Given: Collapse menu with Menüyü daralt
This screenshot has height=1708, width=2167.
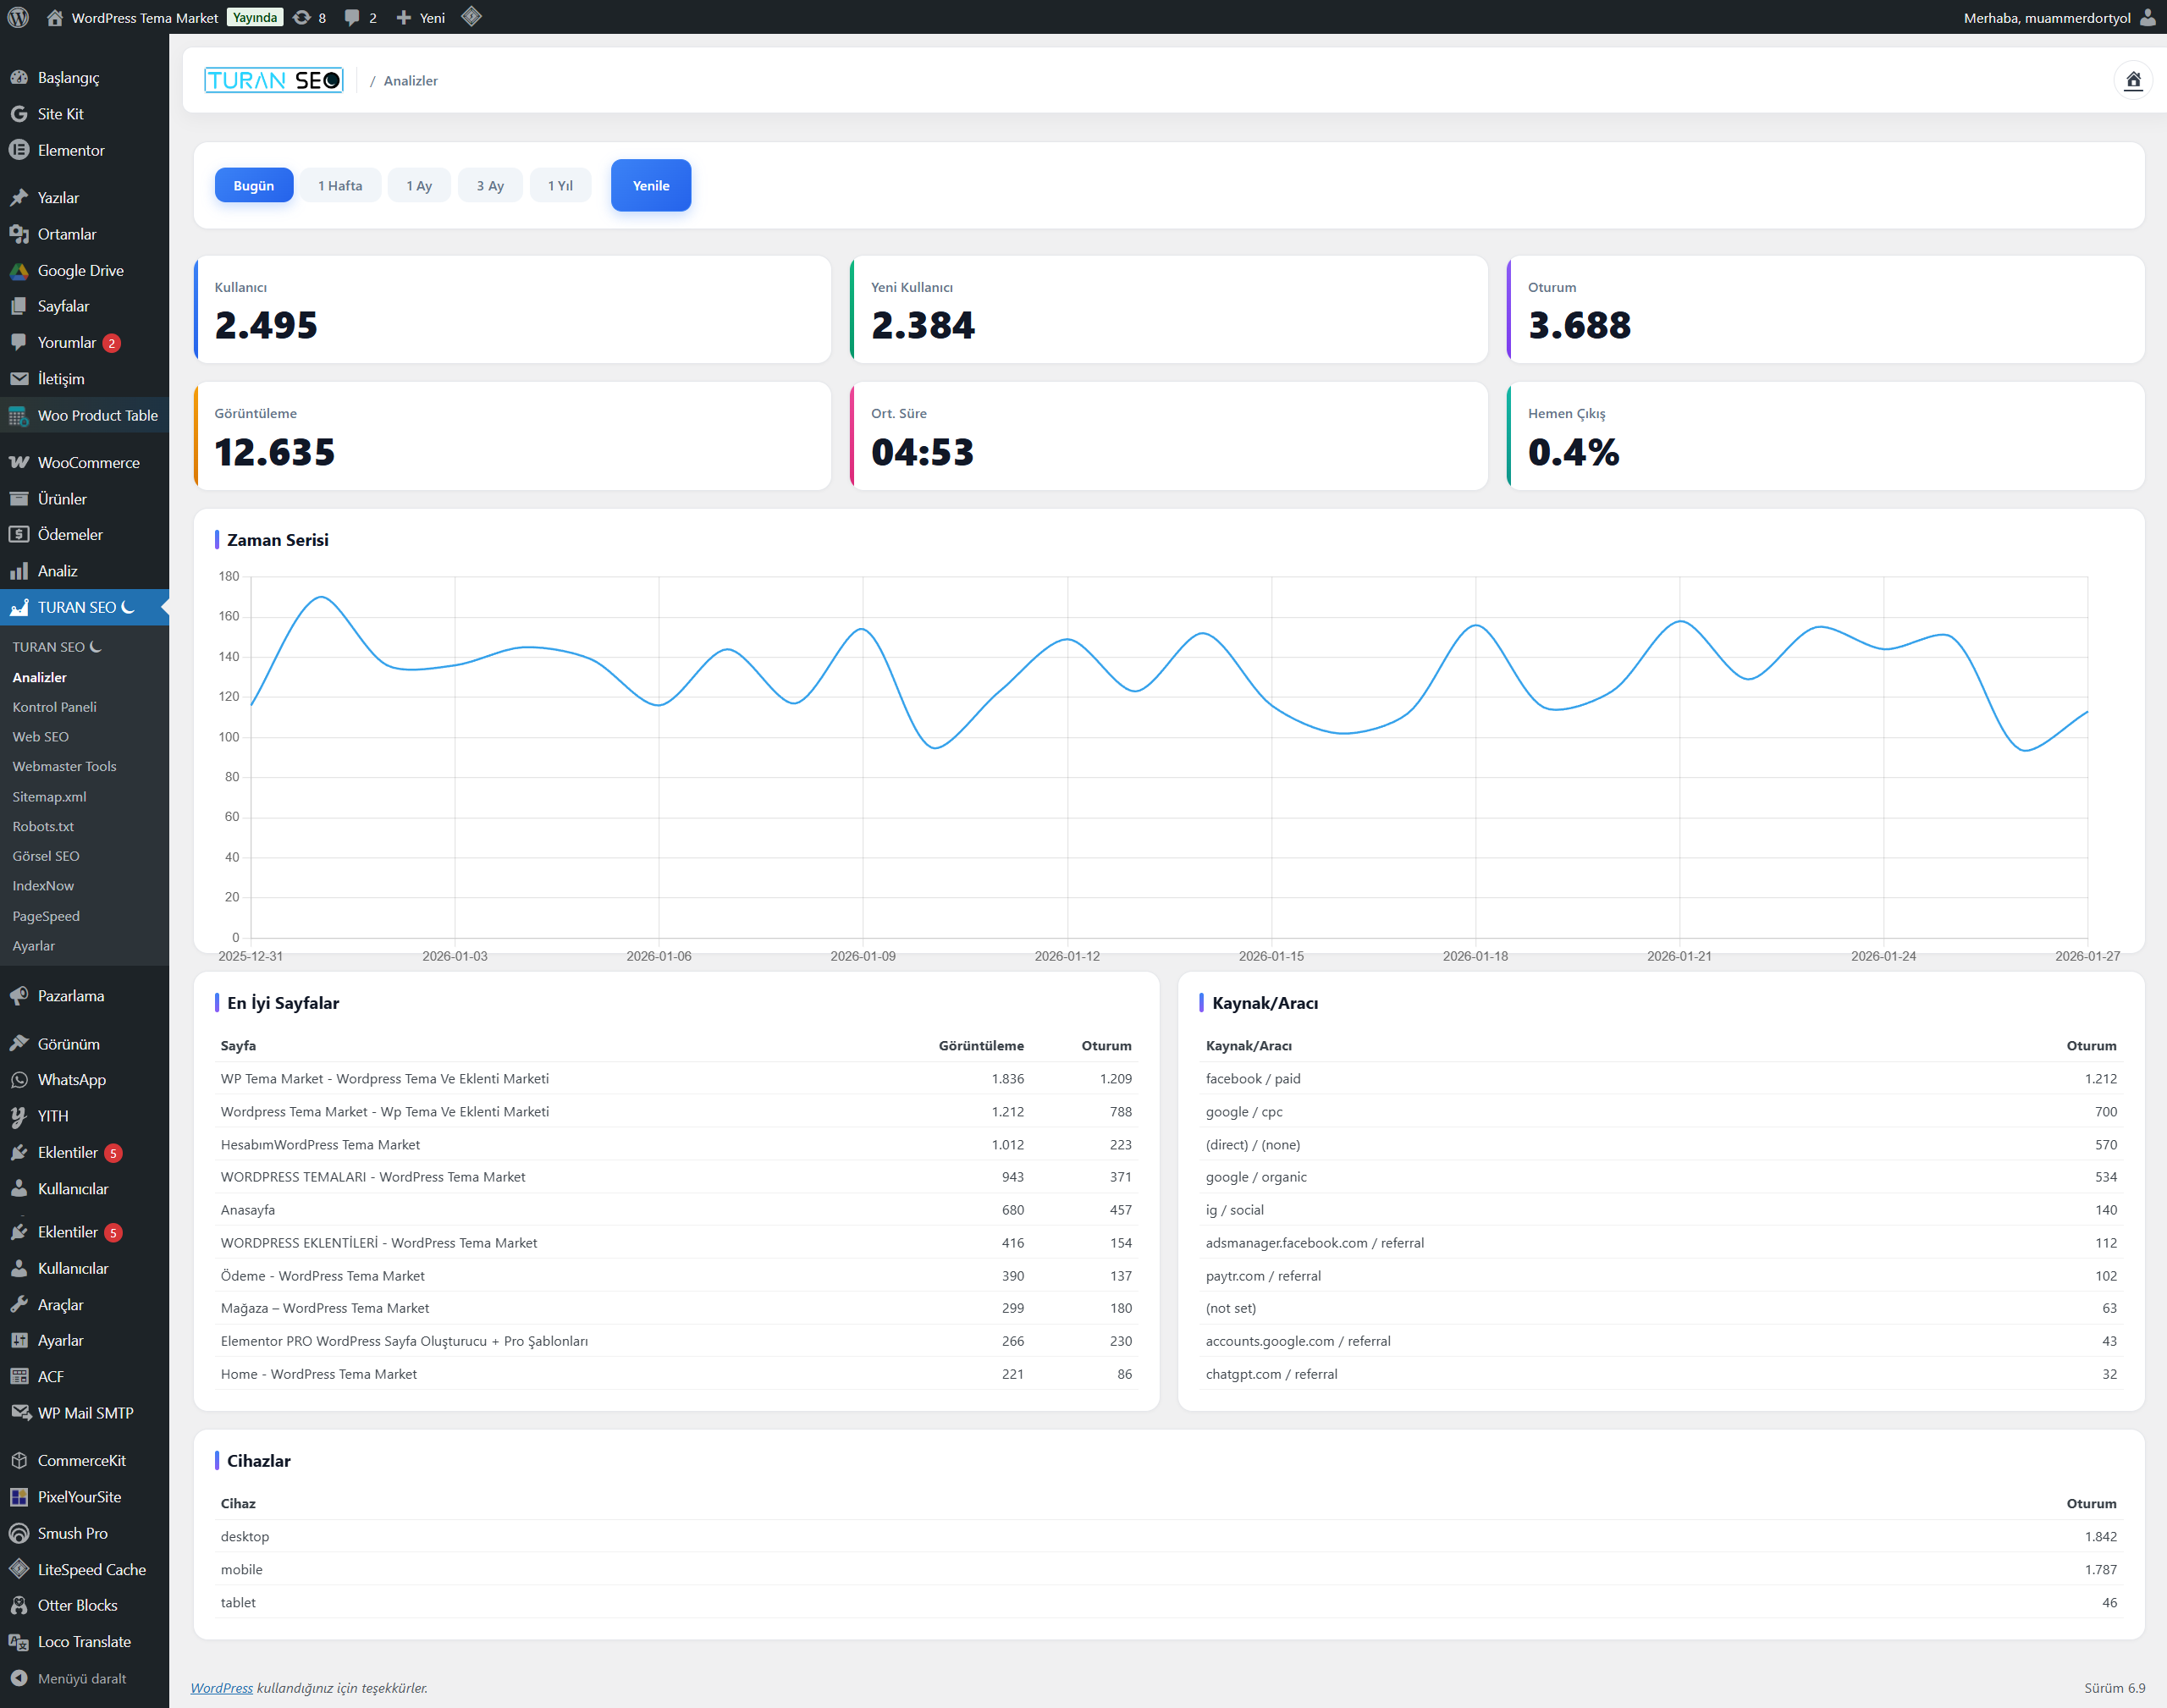Looking at the screenshot, I should [81, 1678].
